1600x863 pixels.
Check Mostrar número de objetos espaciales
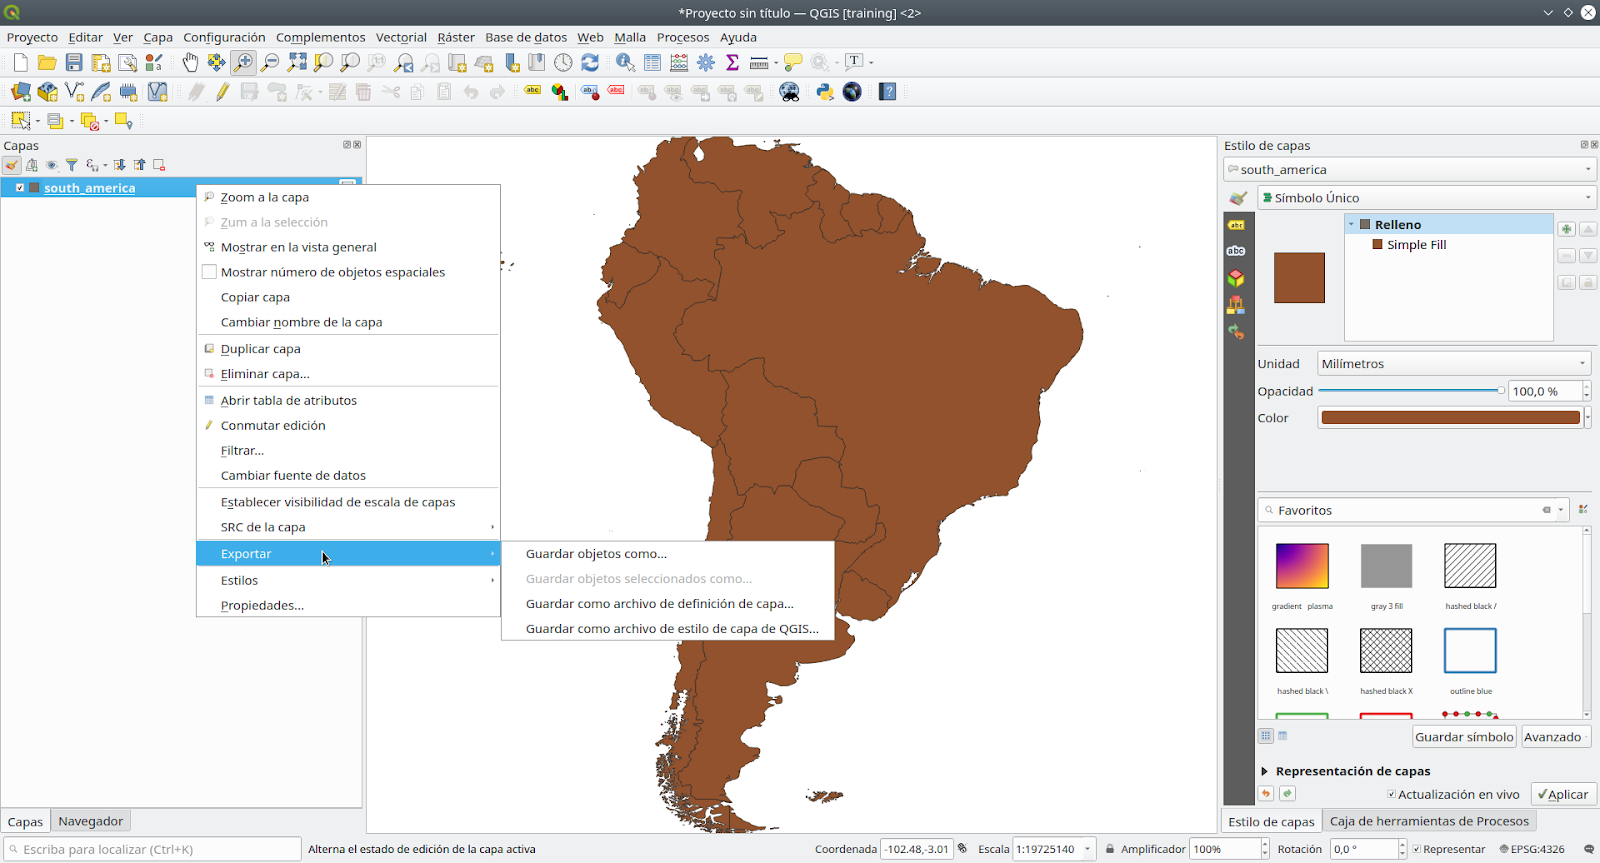[x=209, y=272]
